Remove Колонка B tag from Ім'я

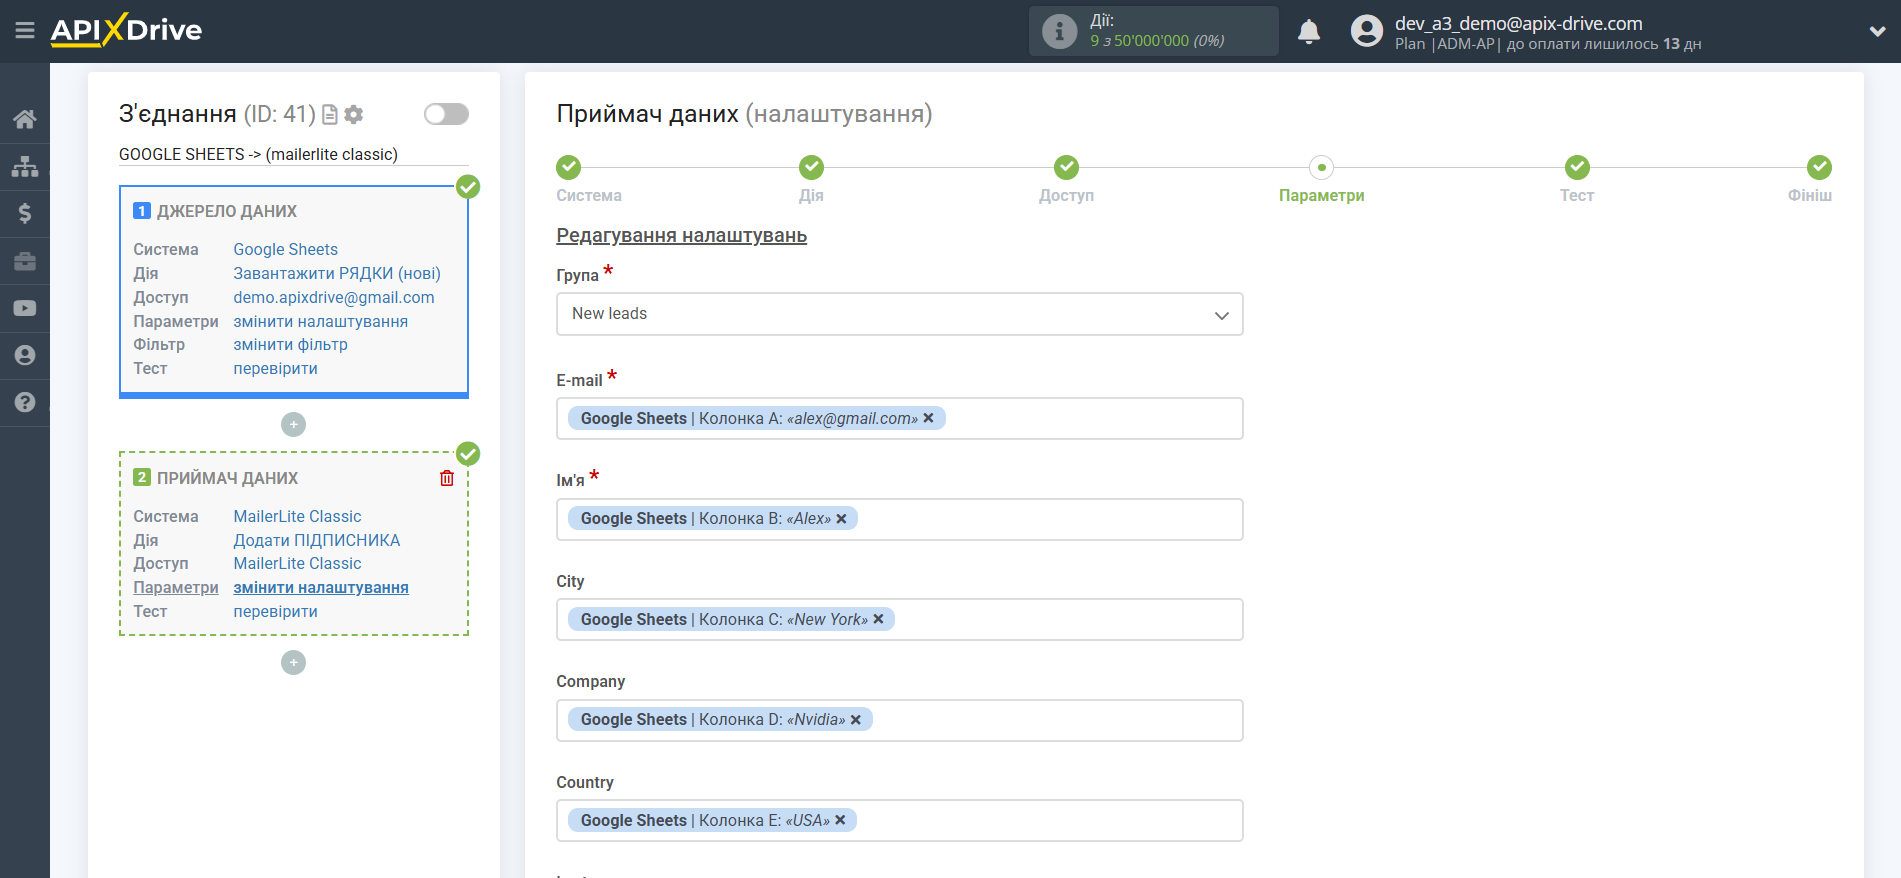841,518
